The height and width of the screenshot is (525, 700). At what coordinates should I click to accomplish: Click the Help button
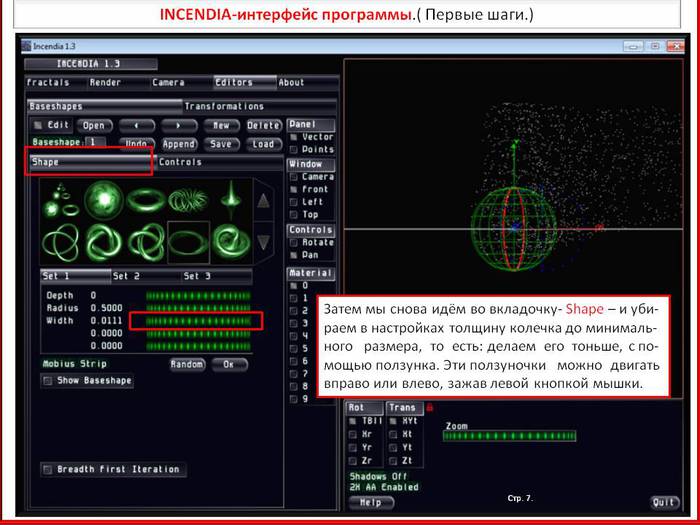tap(371, 503)
